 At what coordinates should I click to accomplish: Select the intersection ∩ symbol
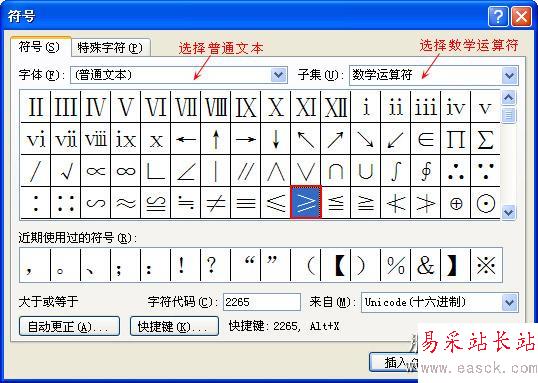click(336, 171)
